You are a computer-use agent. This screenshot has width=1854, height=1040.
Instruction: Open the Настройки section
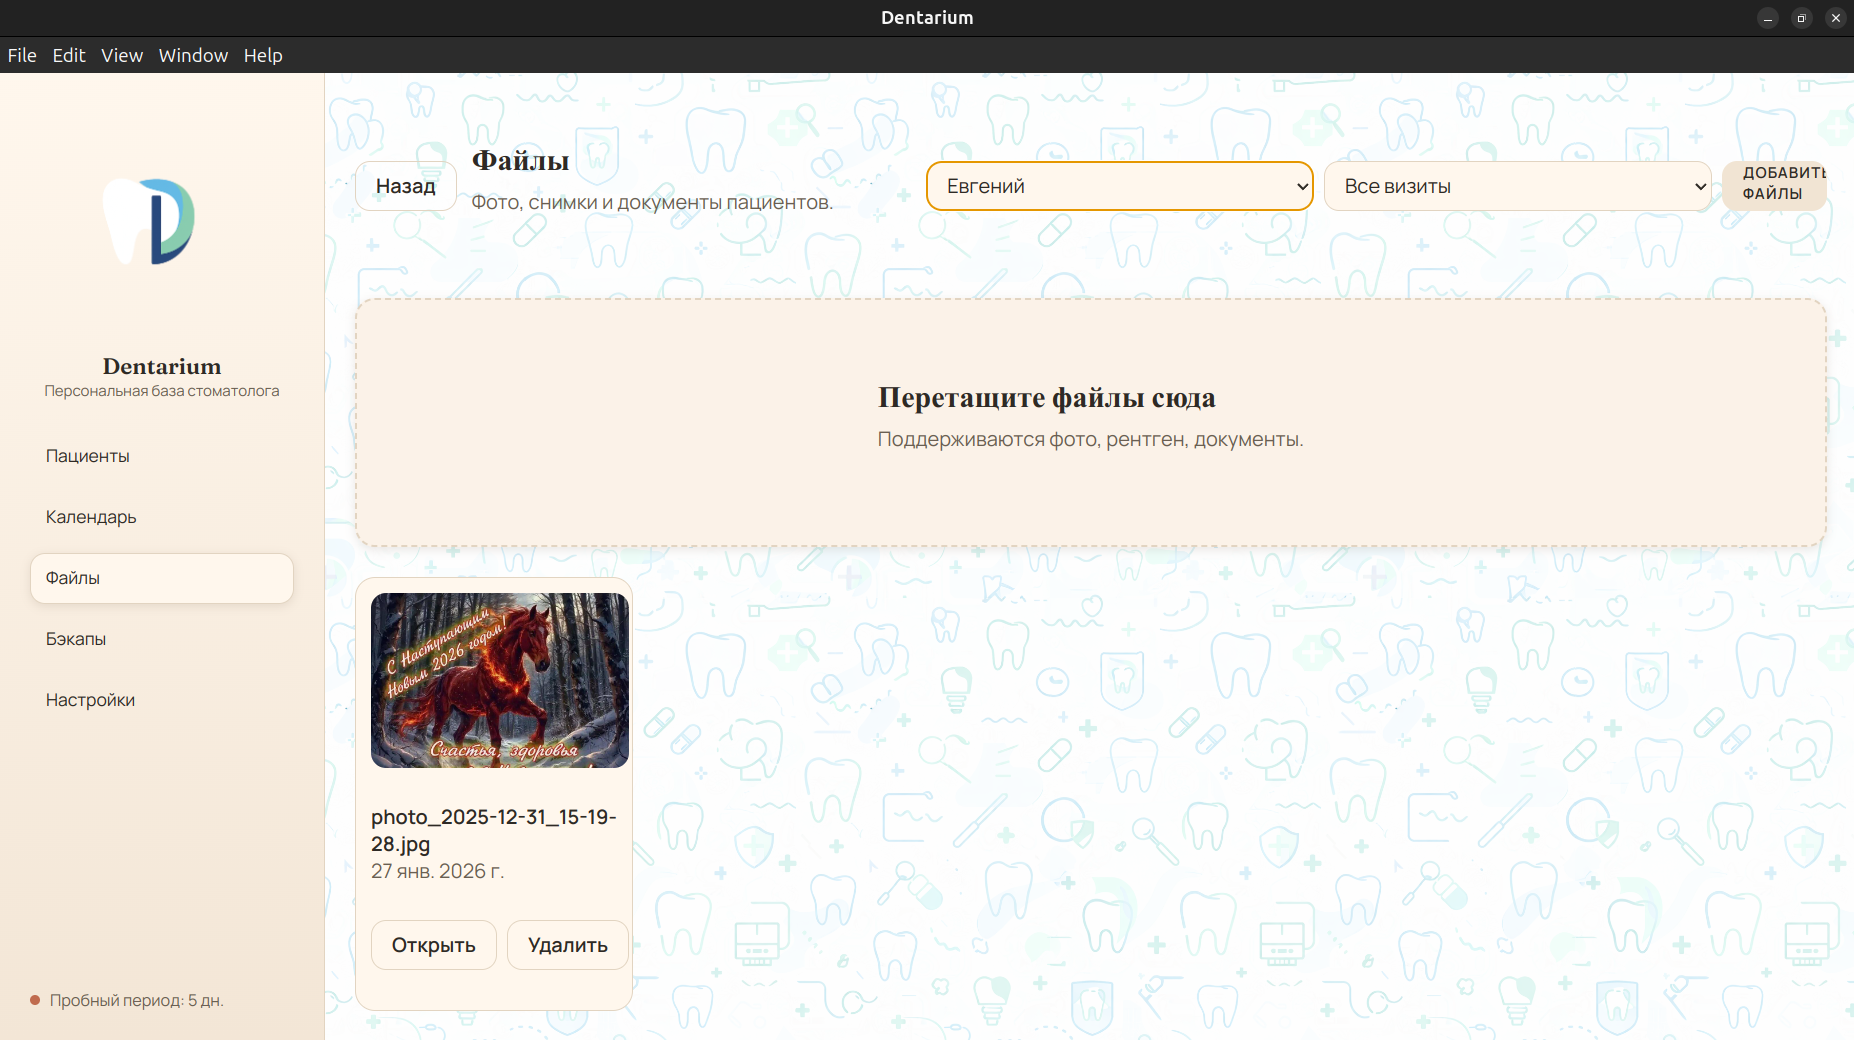(x=90, y=699)
